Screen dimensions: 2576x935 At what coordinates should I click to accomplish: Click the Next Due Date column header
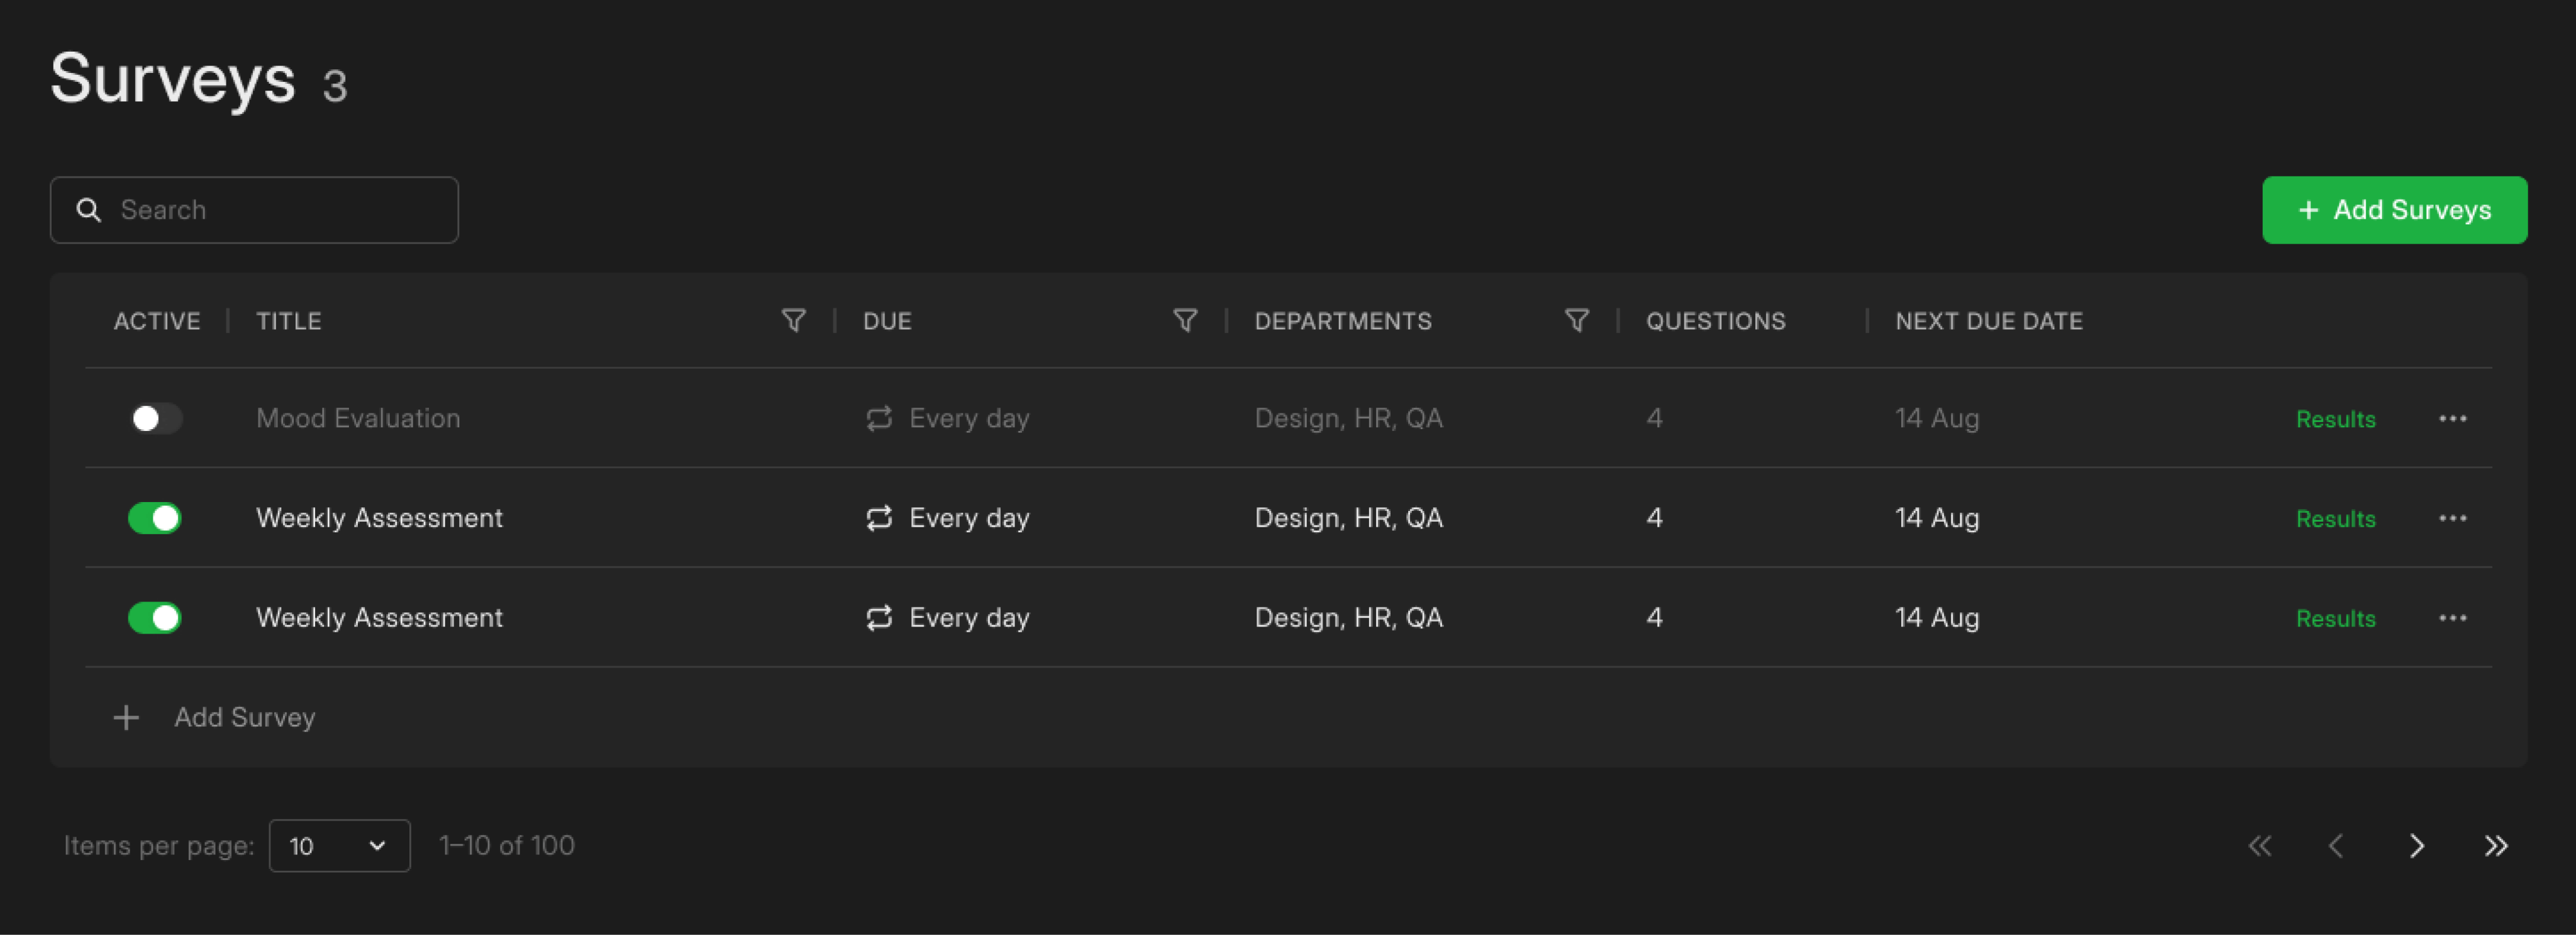pos(1988,321)
